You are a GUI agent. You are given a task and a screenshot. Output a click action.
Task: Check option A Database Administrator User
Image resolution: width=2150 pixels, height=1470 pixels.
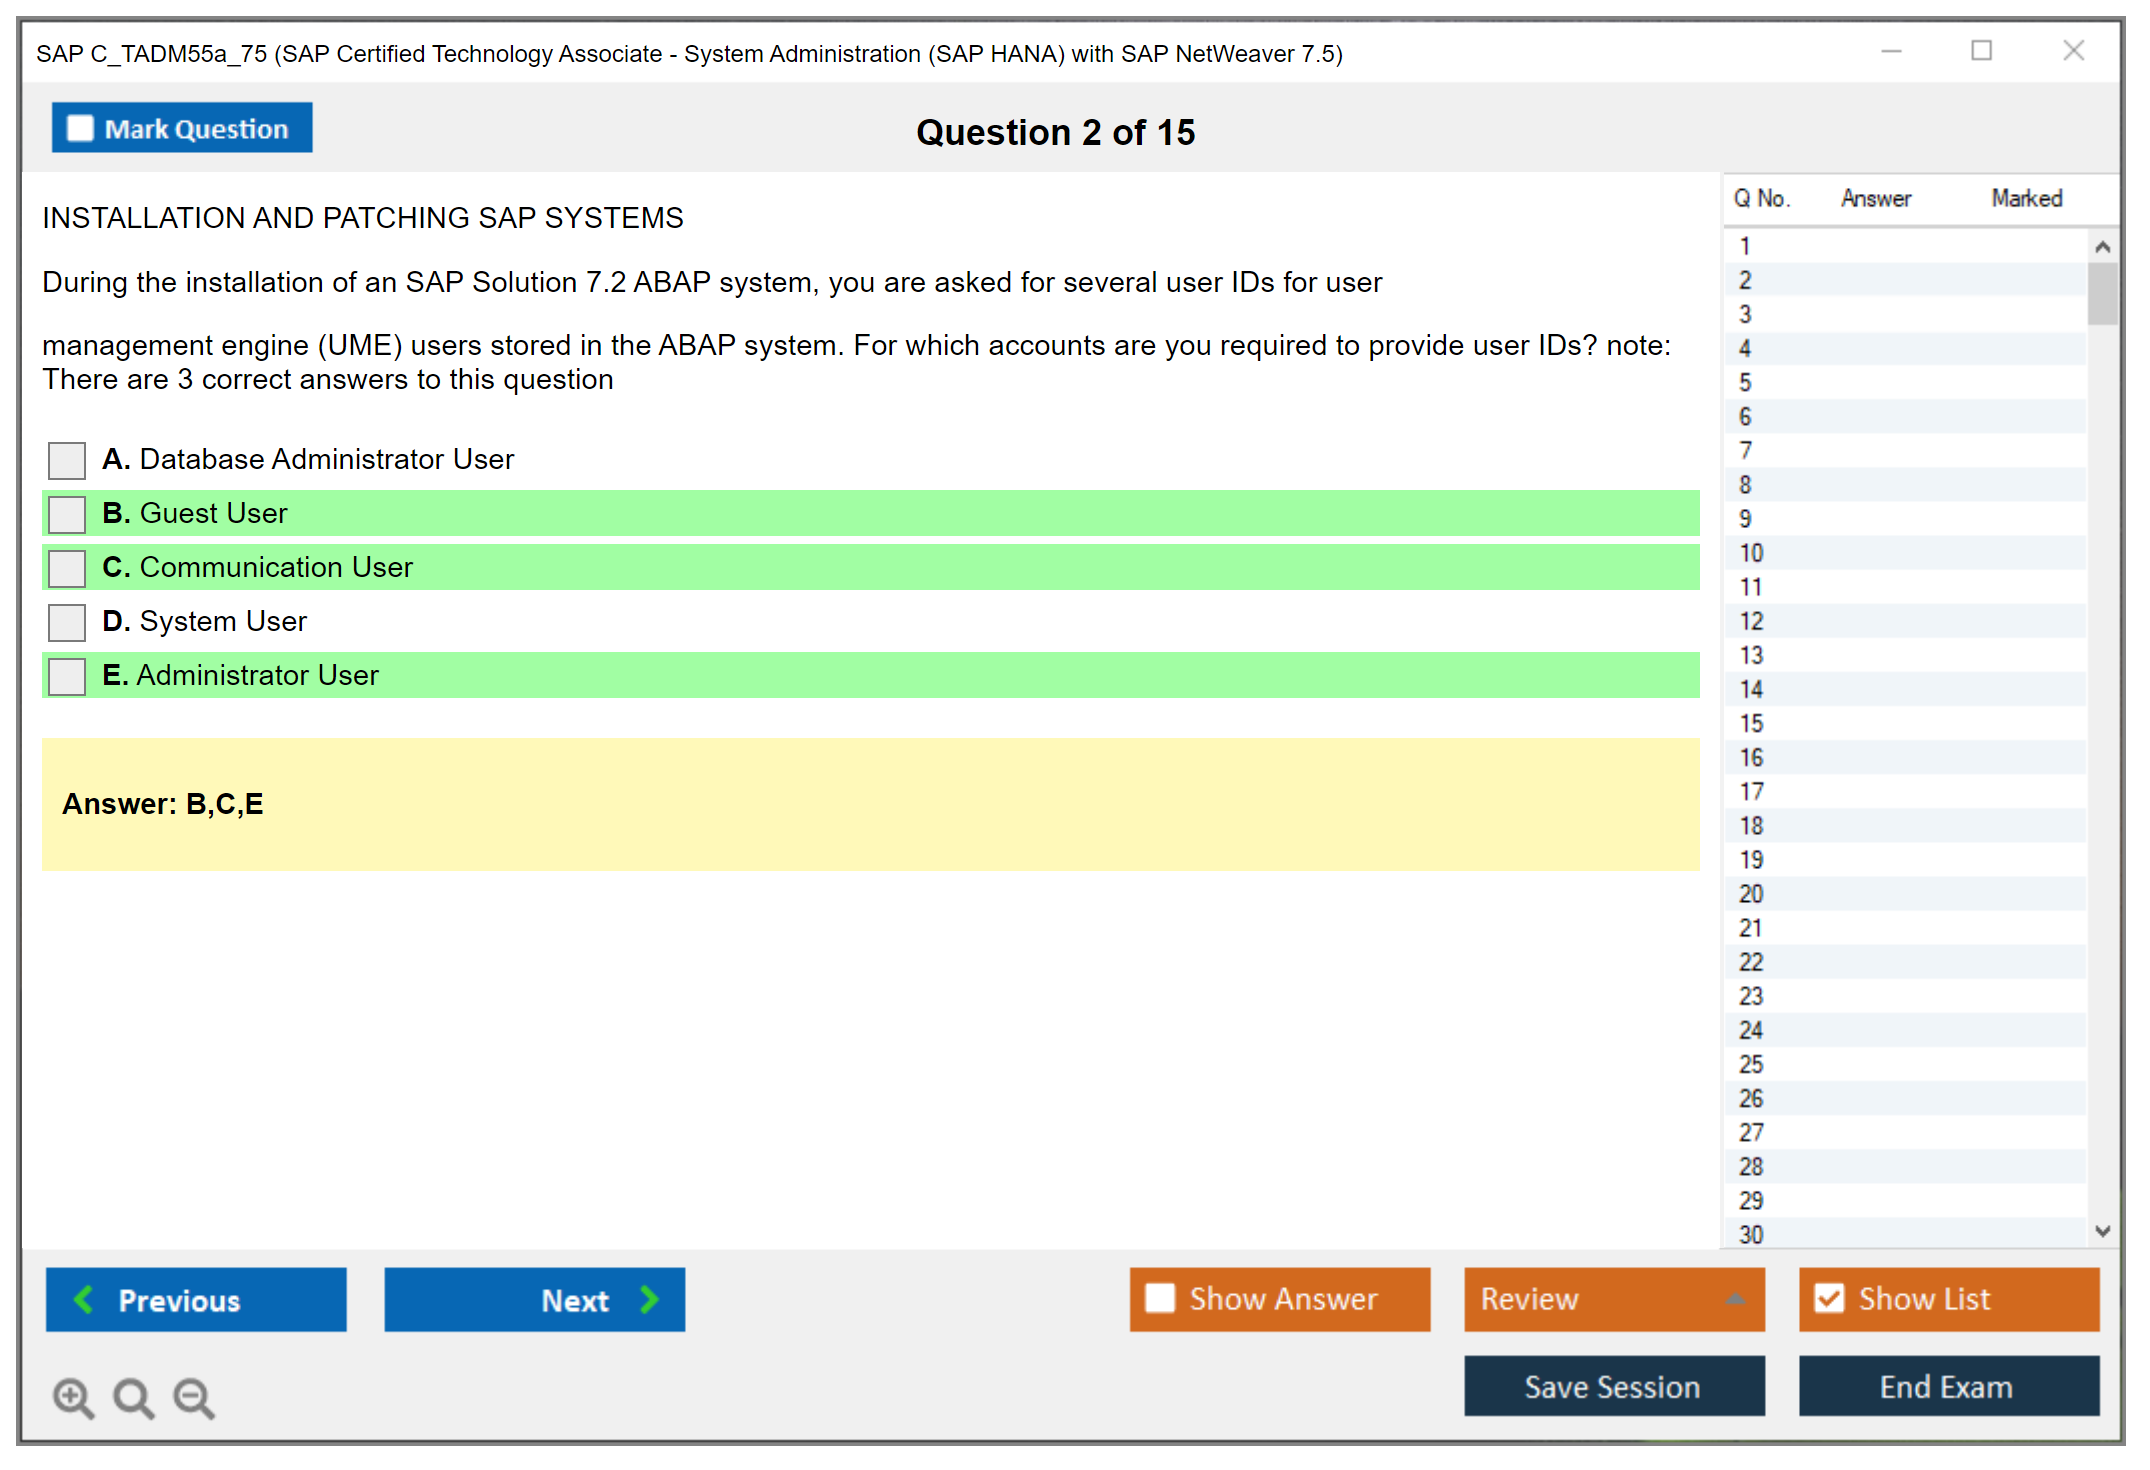point(67,461)
